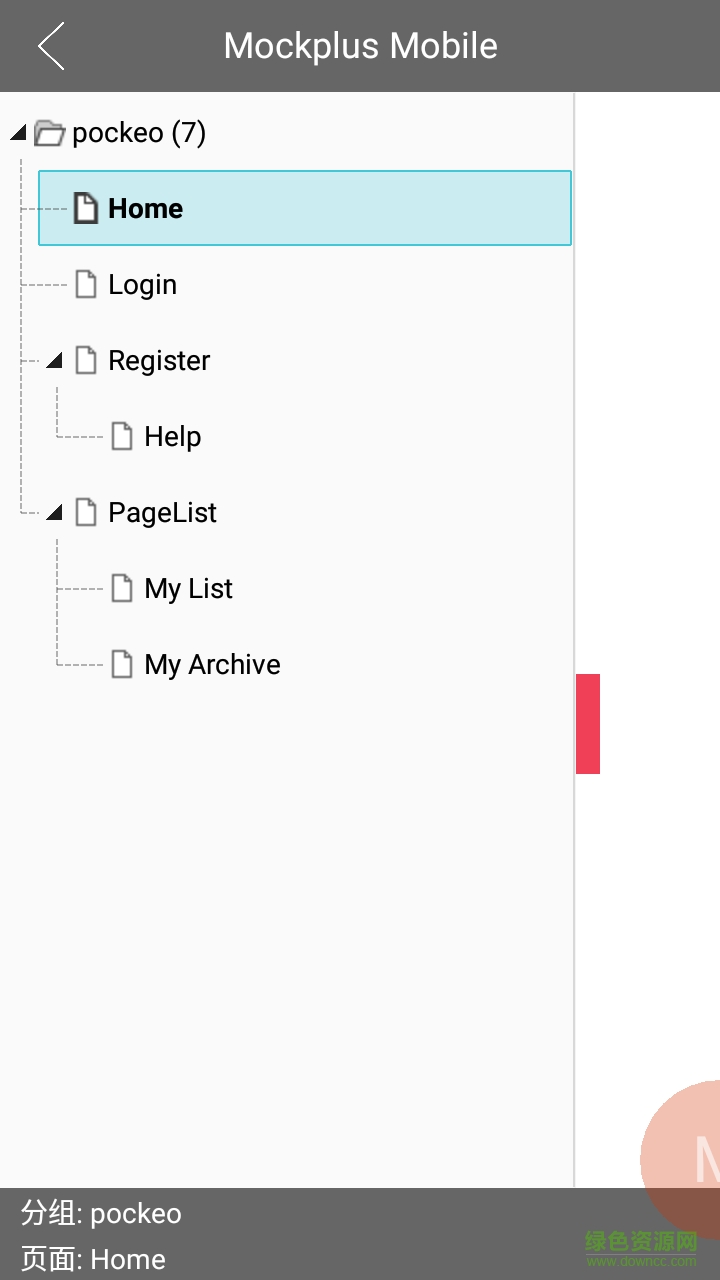The image size is (720, 1280).
Task: Choose the My Archive page
Action: (212, 665)
